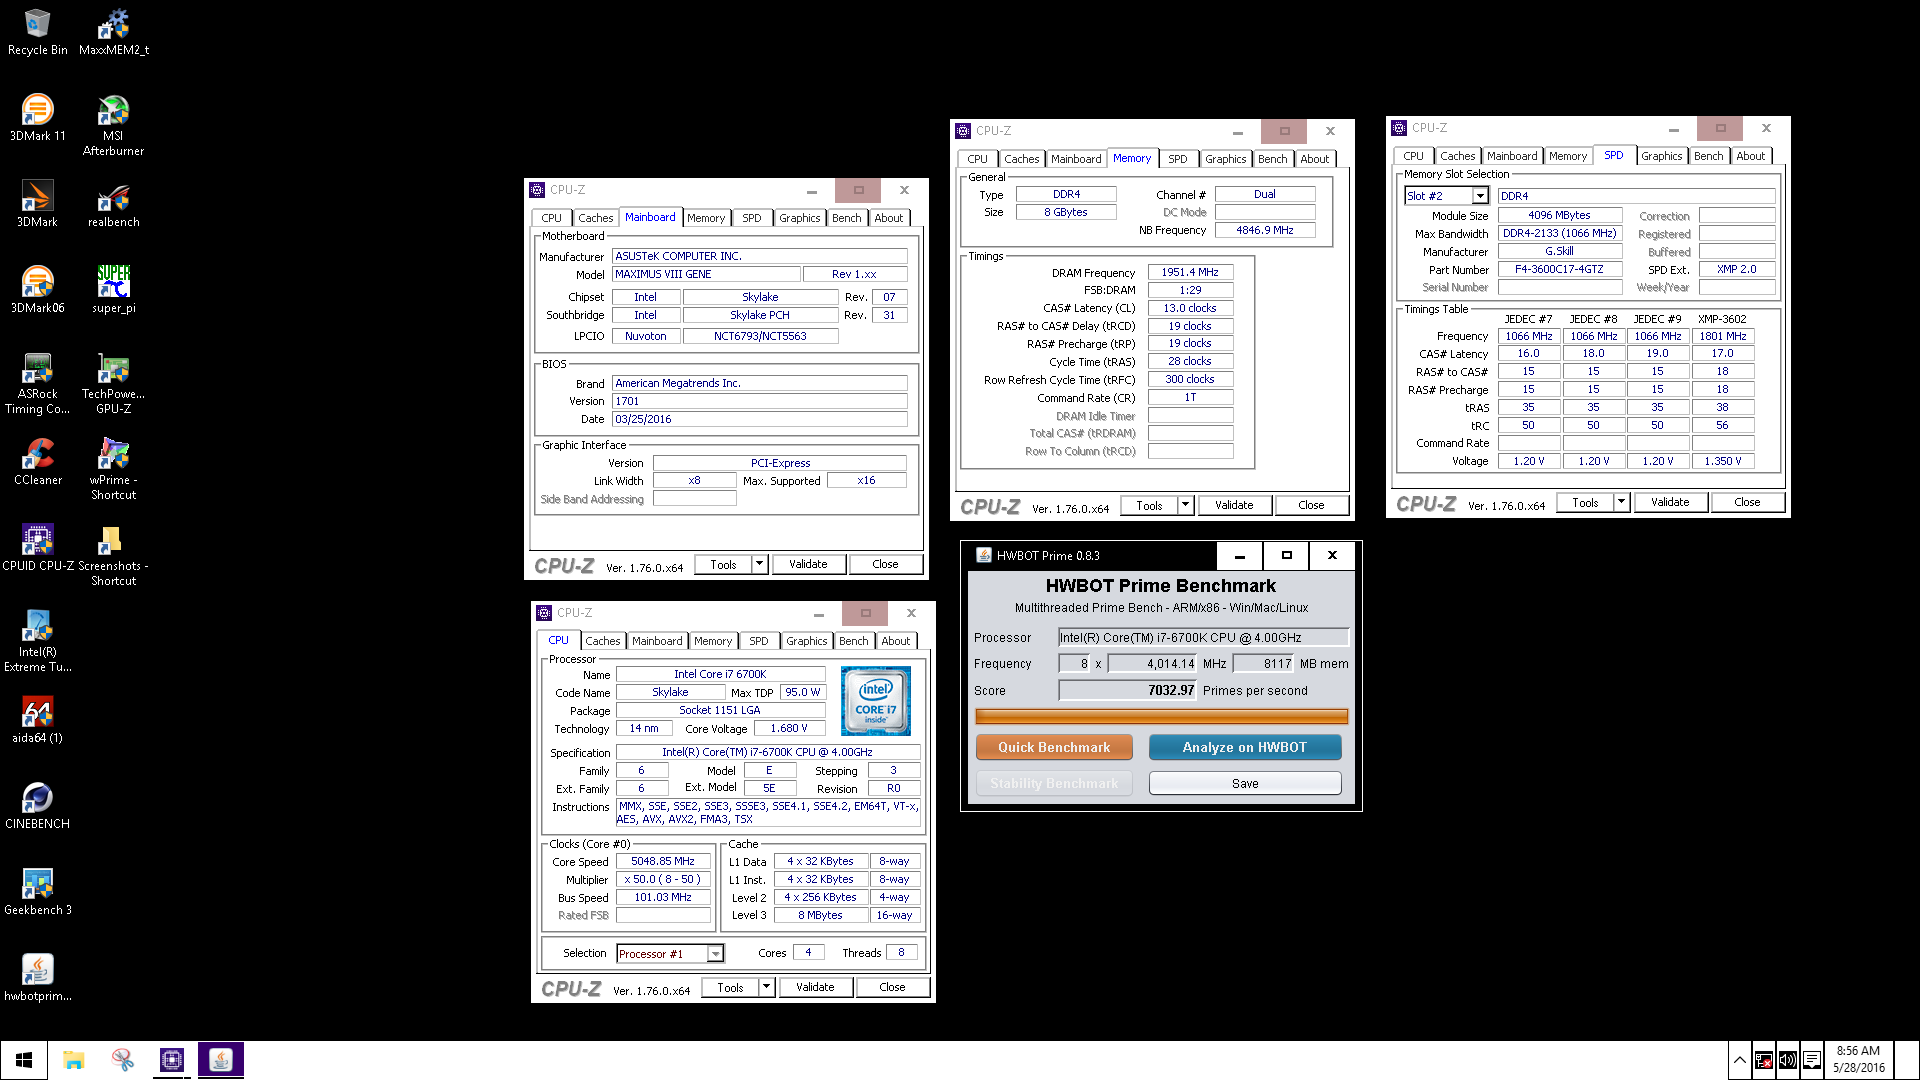Click the HWBOT Prime orange progress bar

[1161, 716]
